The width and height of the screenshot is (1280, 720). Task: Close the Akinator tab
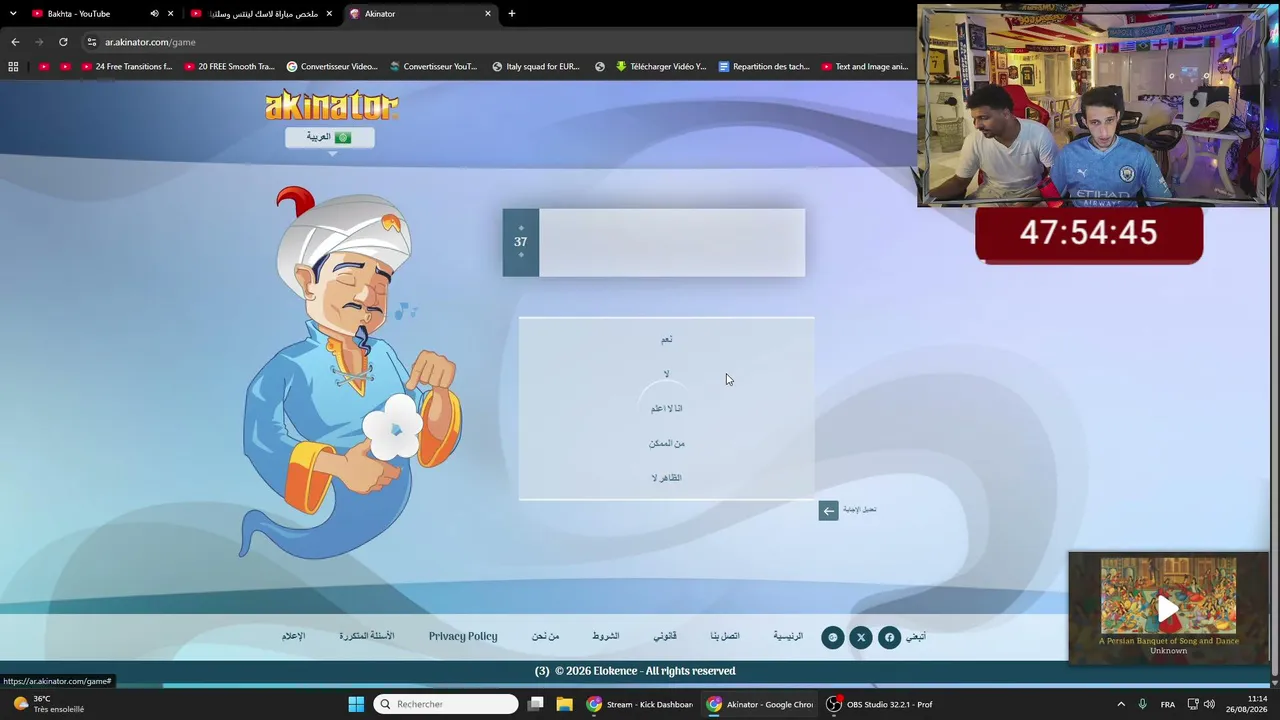tap(488, 14)
